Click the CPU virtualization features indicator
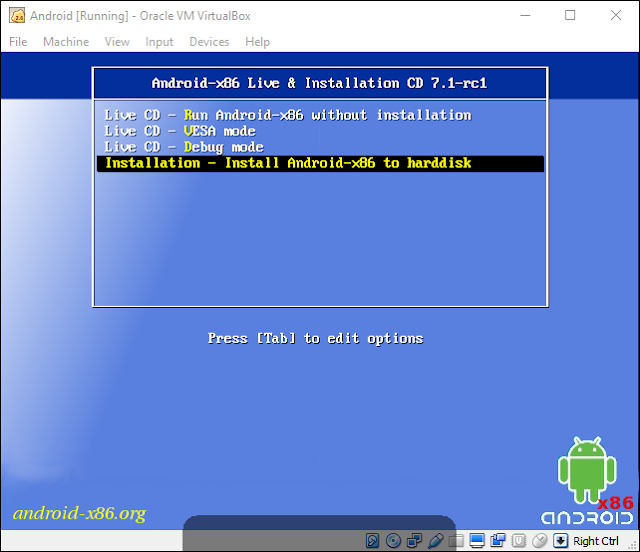Image resolution: width=640 pixels, height=552 pixels. click(519, 541)
